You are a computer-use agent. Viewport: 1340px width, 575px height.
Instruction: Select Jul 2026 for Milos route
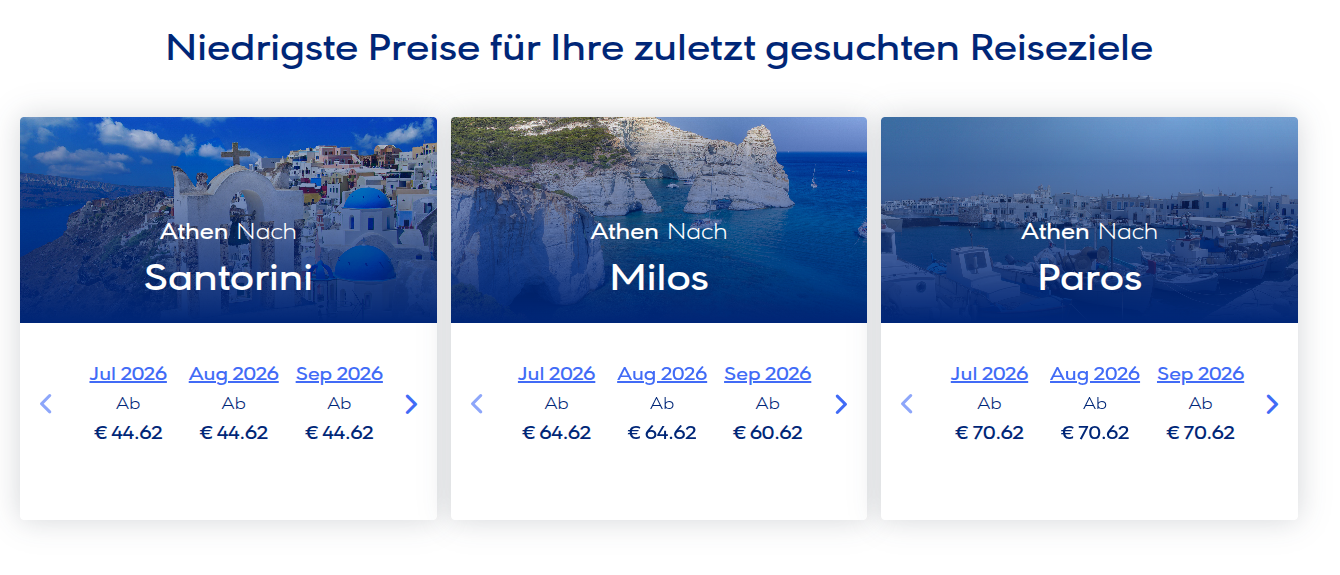coord(556,374)
